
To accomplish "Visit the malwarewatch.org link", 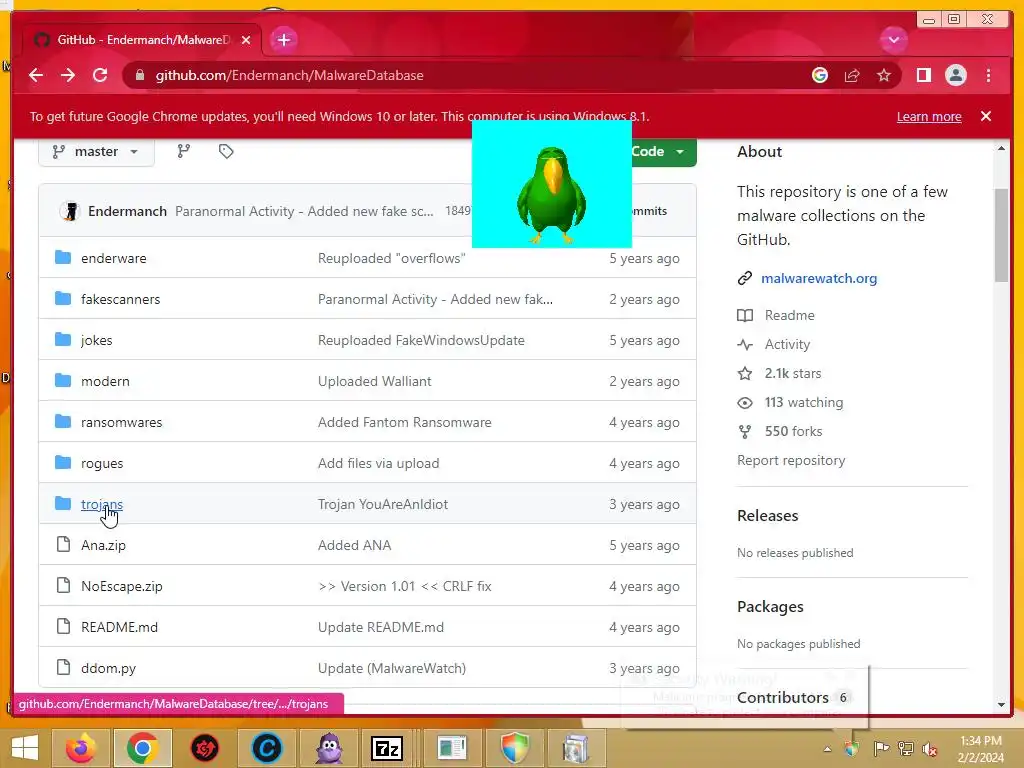I will click(819, 278).
